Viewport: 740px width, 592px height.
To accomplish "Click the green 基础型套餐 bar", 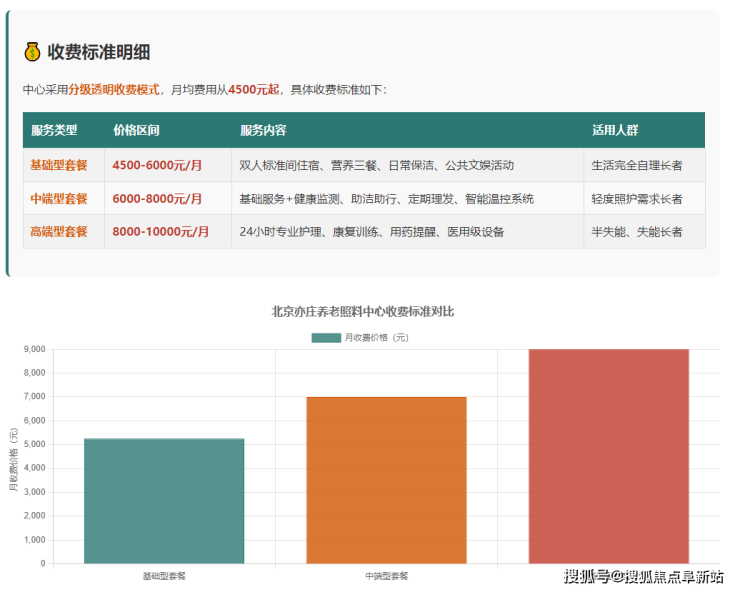I will pyautogui.click(x=164, y=500).
